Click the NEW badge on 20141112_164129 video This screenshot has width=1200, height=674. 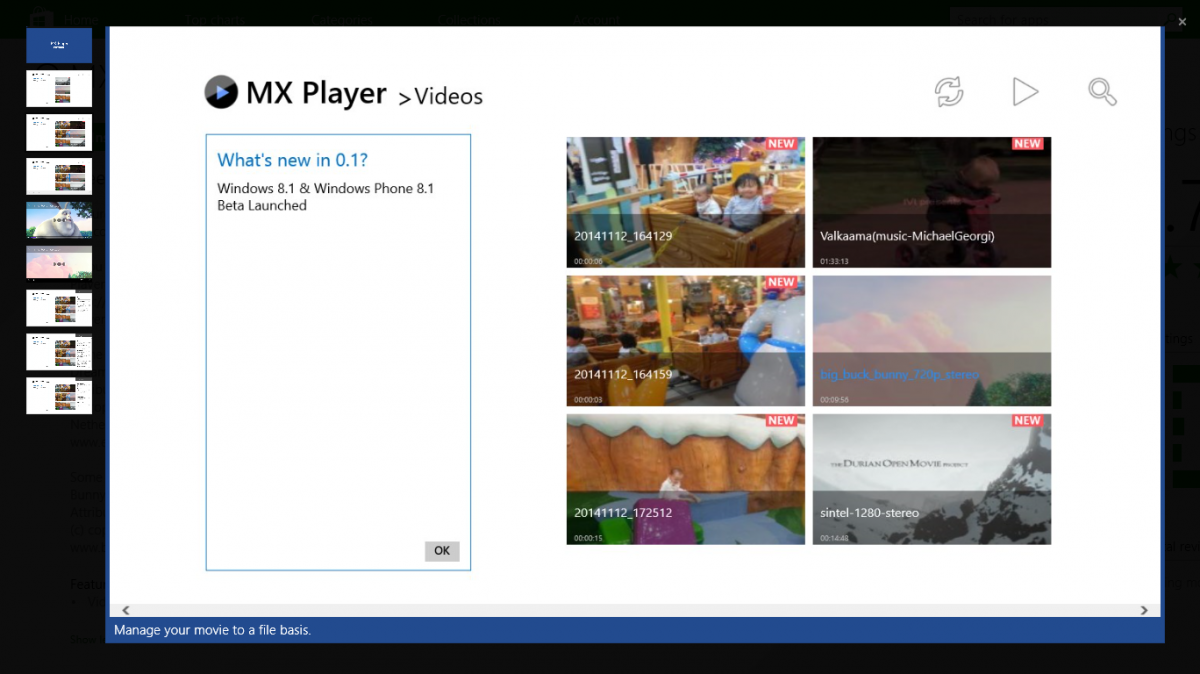(781, 144)
